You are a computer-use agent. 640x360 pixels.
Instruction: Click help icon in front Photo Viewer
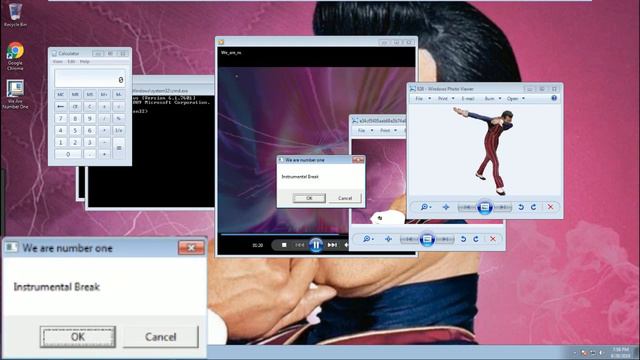pos(554,98)
